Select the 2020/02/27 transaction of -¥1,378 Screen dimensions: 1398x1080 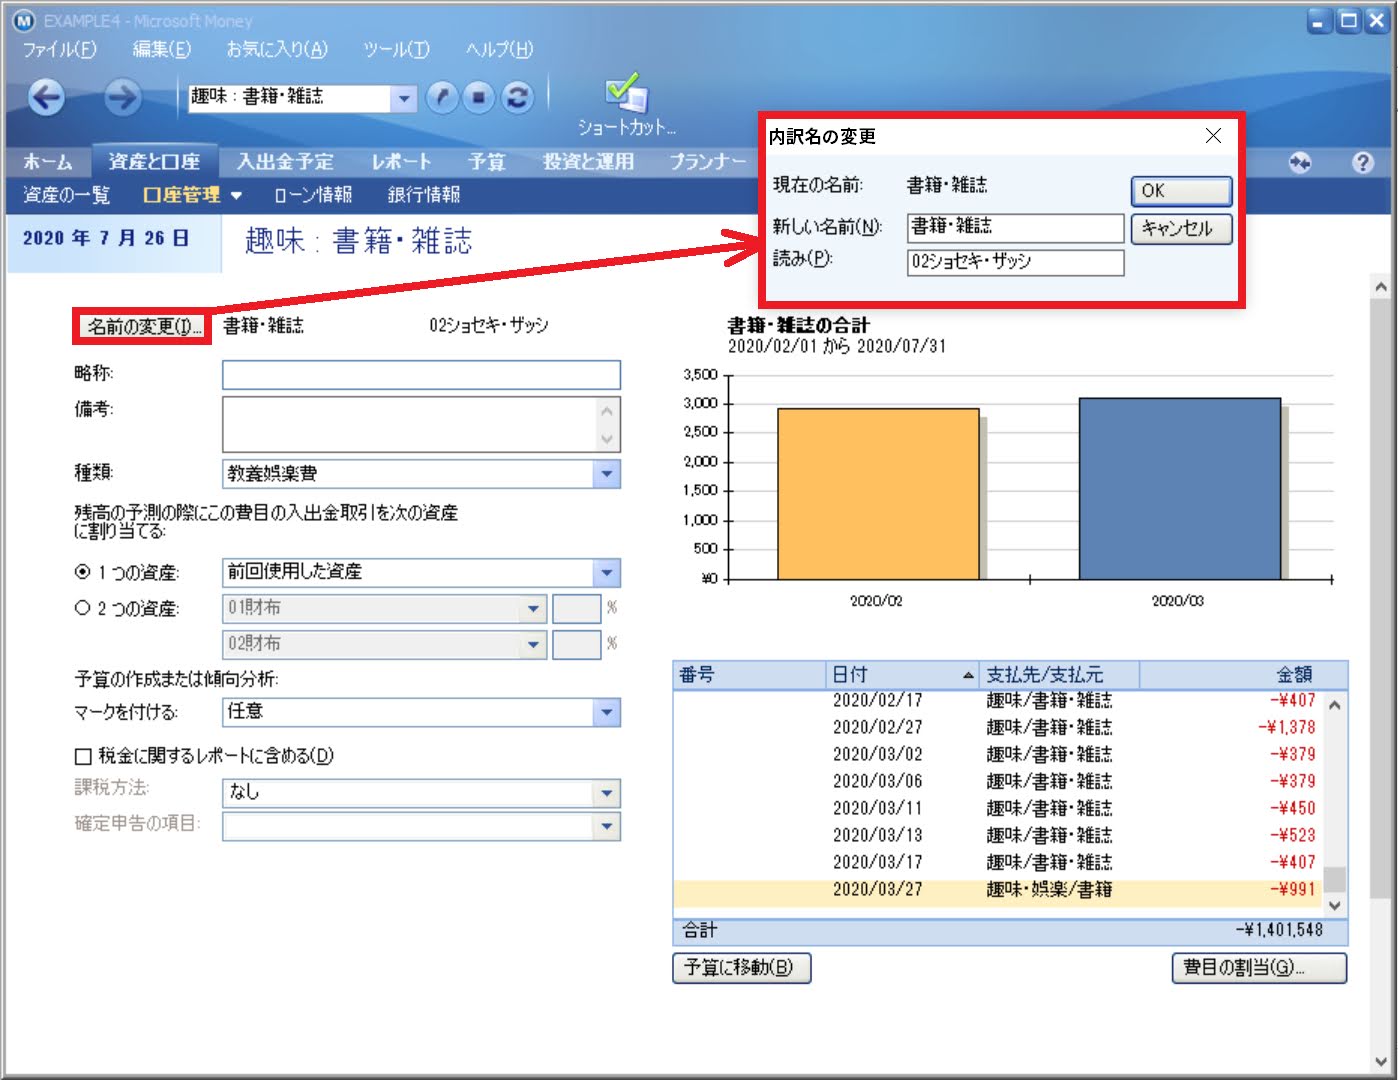pyautogui.click(x=997, y=728)
